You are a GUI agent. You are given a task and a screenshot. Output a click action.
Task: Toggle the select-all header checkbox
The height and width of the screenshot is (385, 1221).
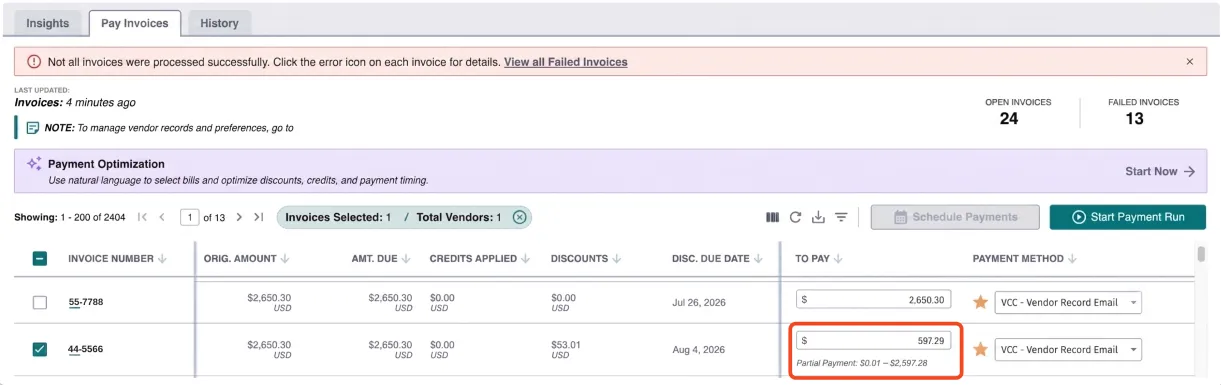(39, 258)
